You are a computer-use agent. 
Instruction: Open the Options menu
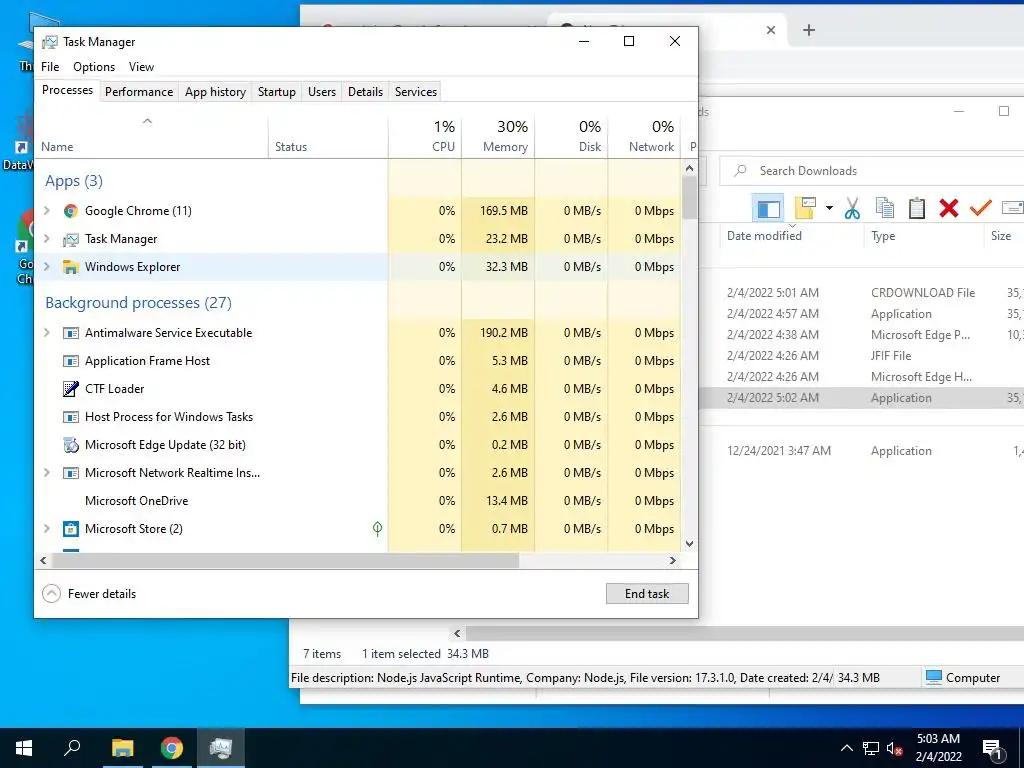pos(94,67)
